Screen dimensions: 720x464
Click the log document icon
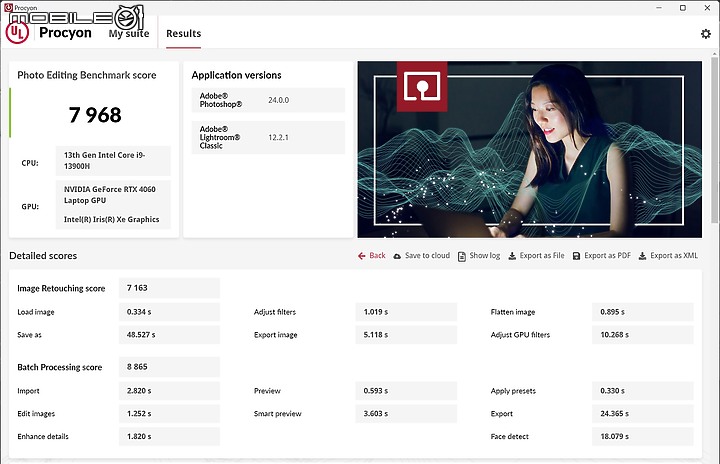tap(462, 256)
